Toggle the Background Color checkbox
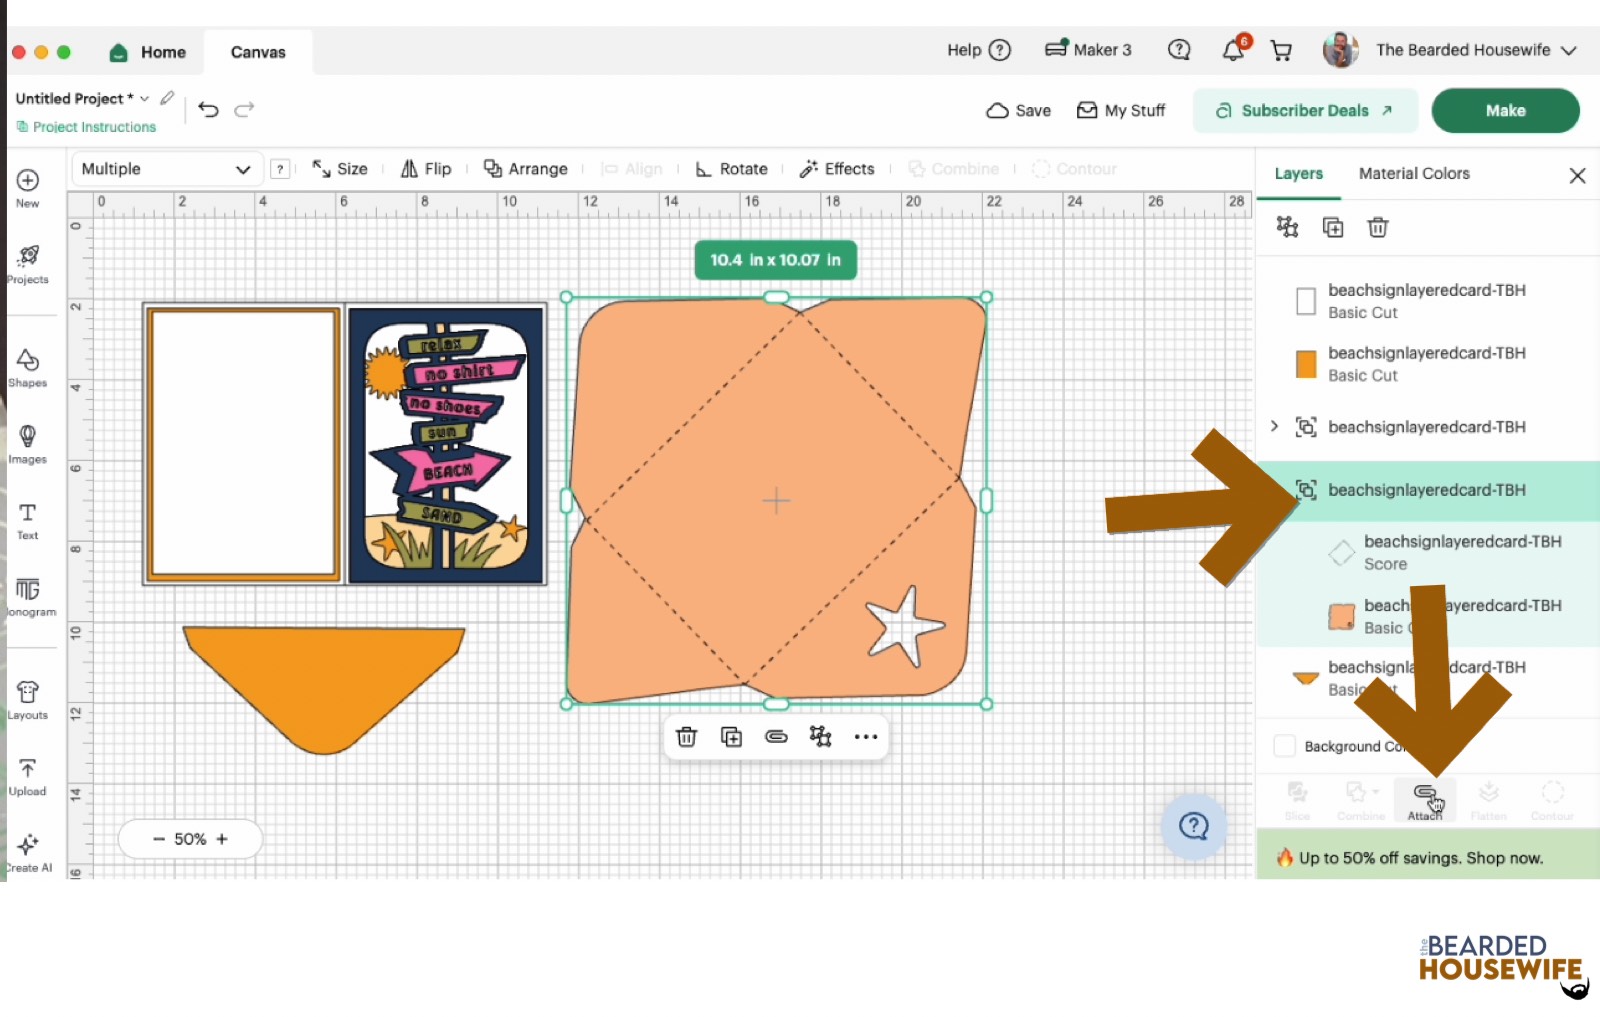The width and height of the screenshot is (1600, 1017). tap(1285, 746)
